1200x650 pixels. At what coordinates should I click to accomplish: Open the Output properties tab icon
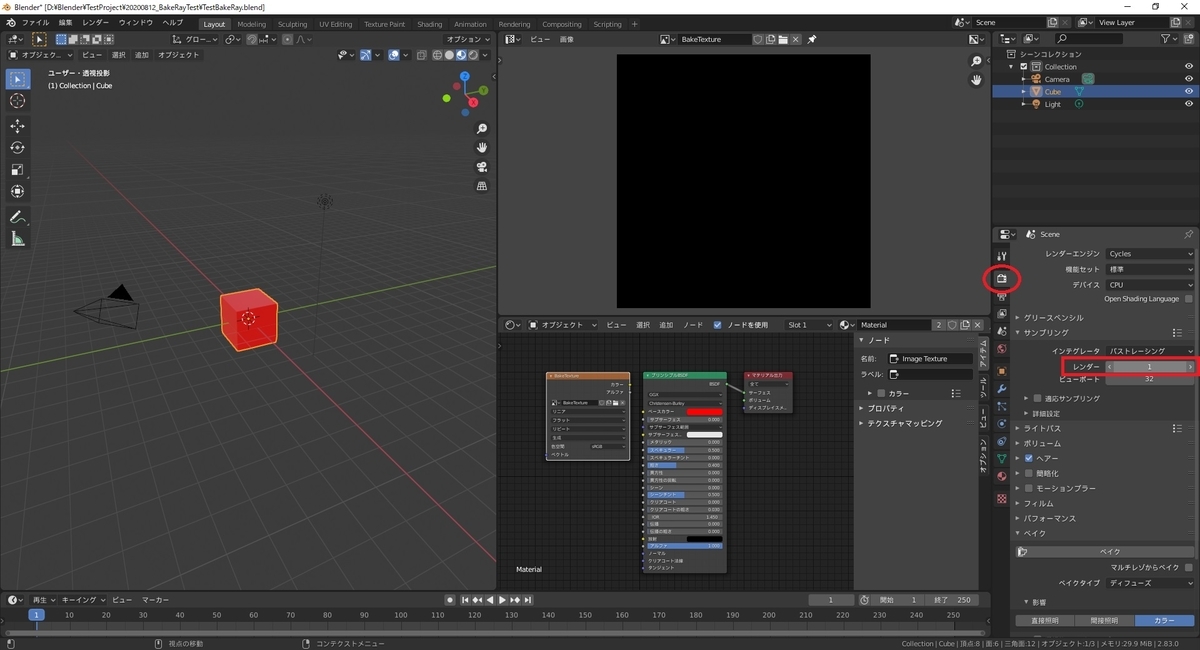1001,297
